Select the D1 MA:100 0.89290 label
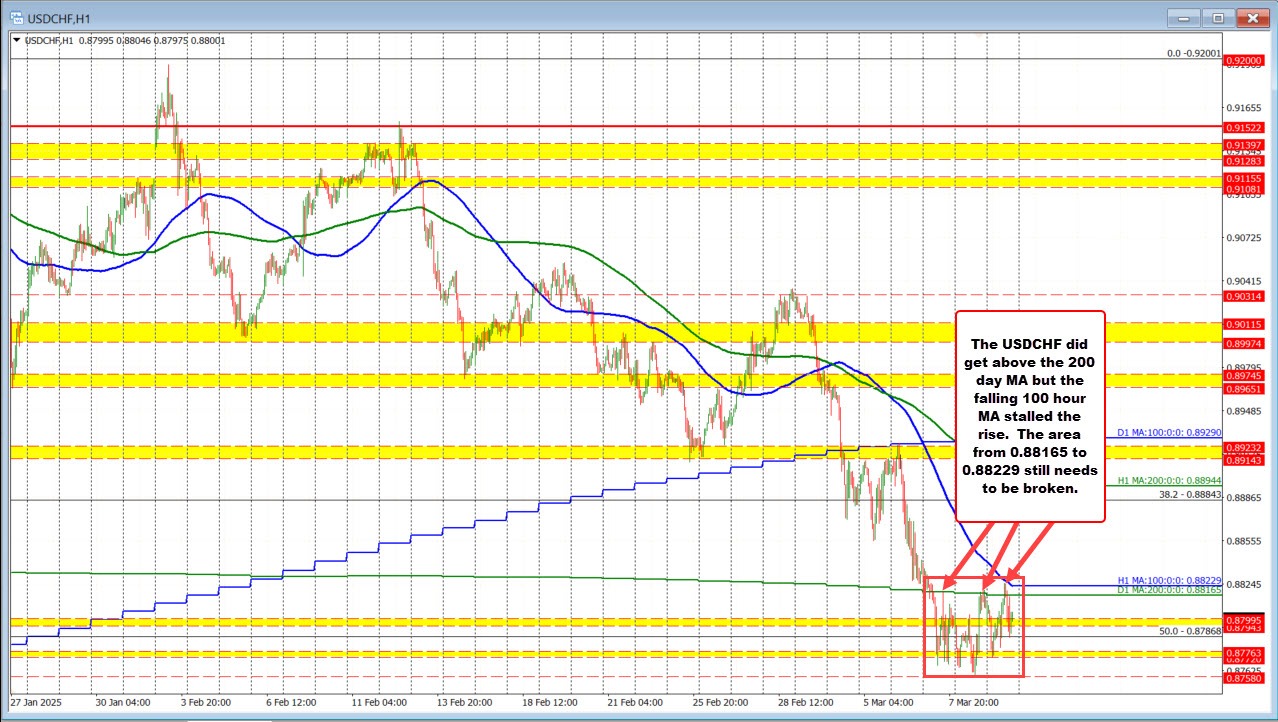The height and width of the screenshot is (722, 1278). (1167, 433)
